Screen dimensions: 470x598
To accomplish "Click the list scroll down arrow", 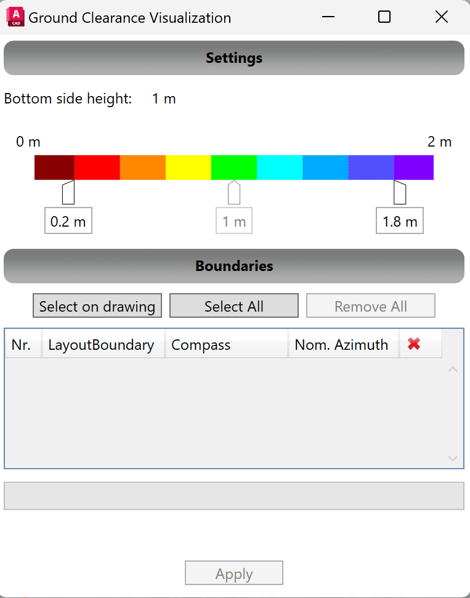I will coord(453,458).
